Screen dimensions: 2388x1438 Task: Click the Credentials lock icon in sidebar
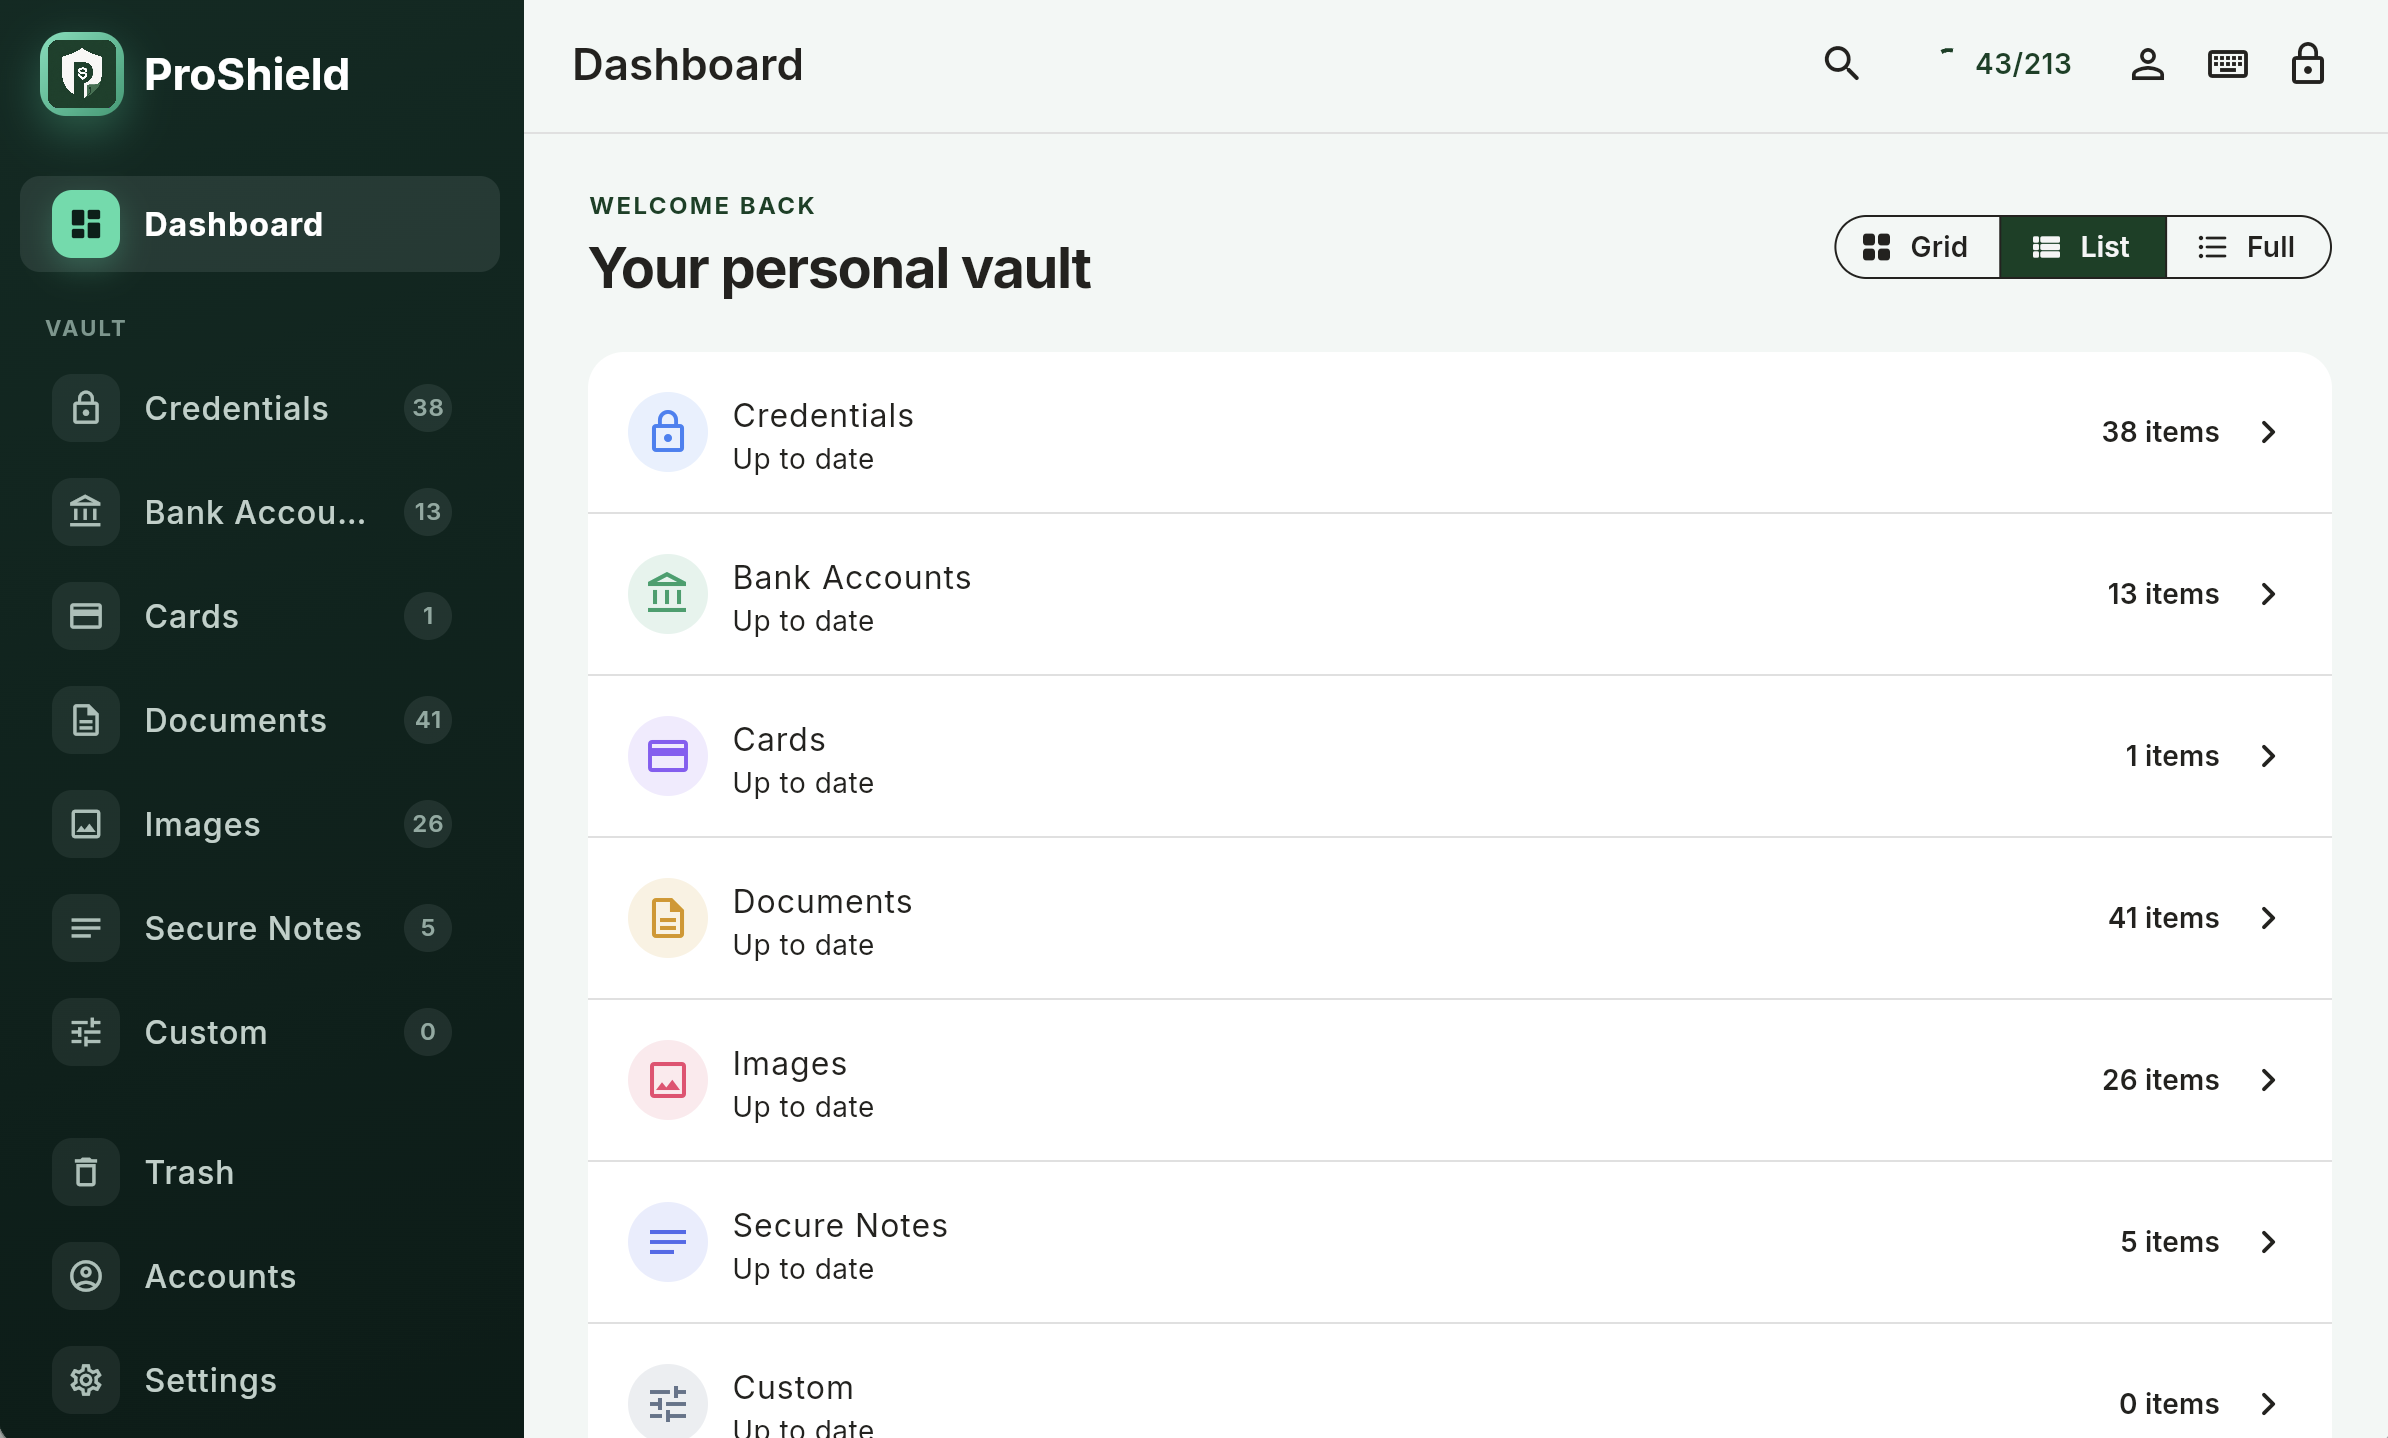[86, 408]
